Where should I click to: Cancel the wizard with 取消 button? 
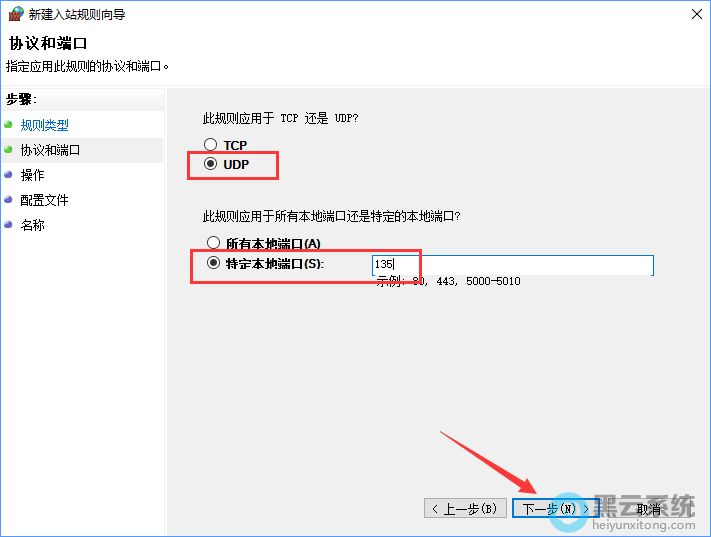point(648,509)
